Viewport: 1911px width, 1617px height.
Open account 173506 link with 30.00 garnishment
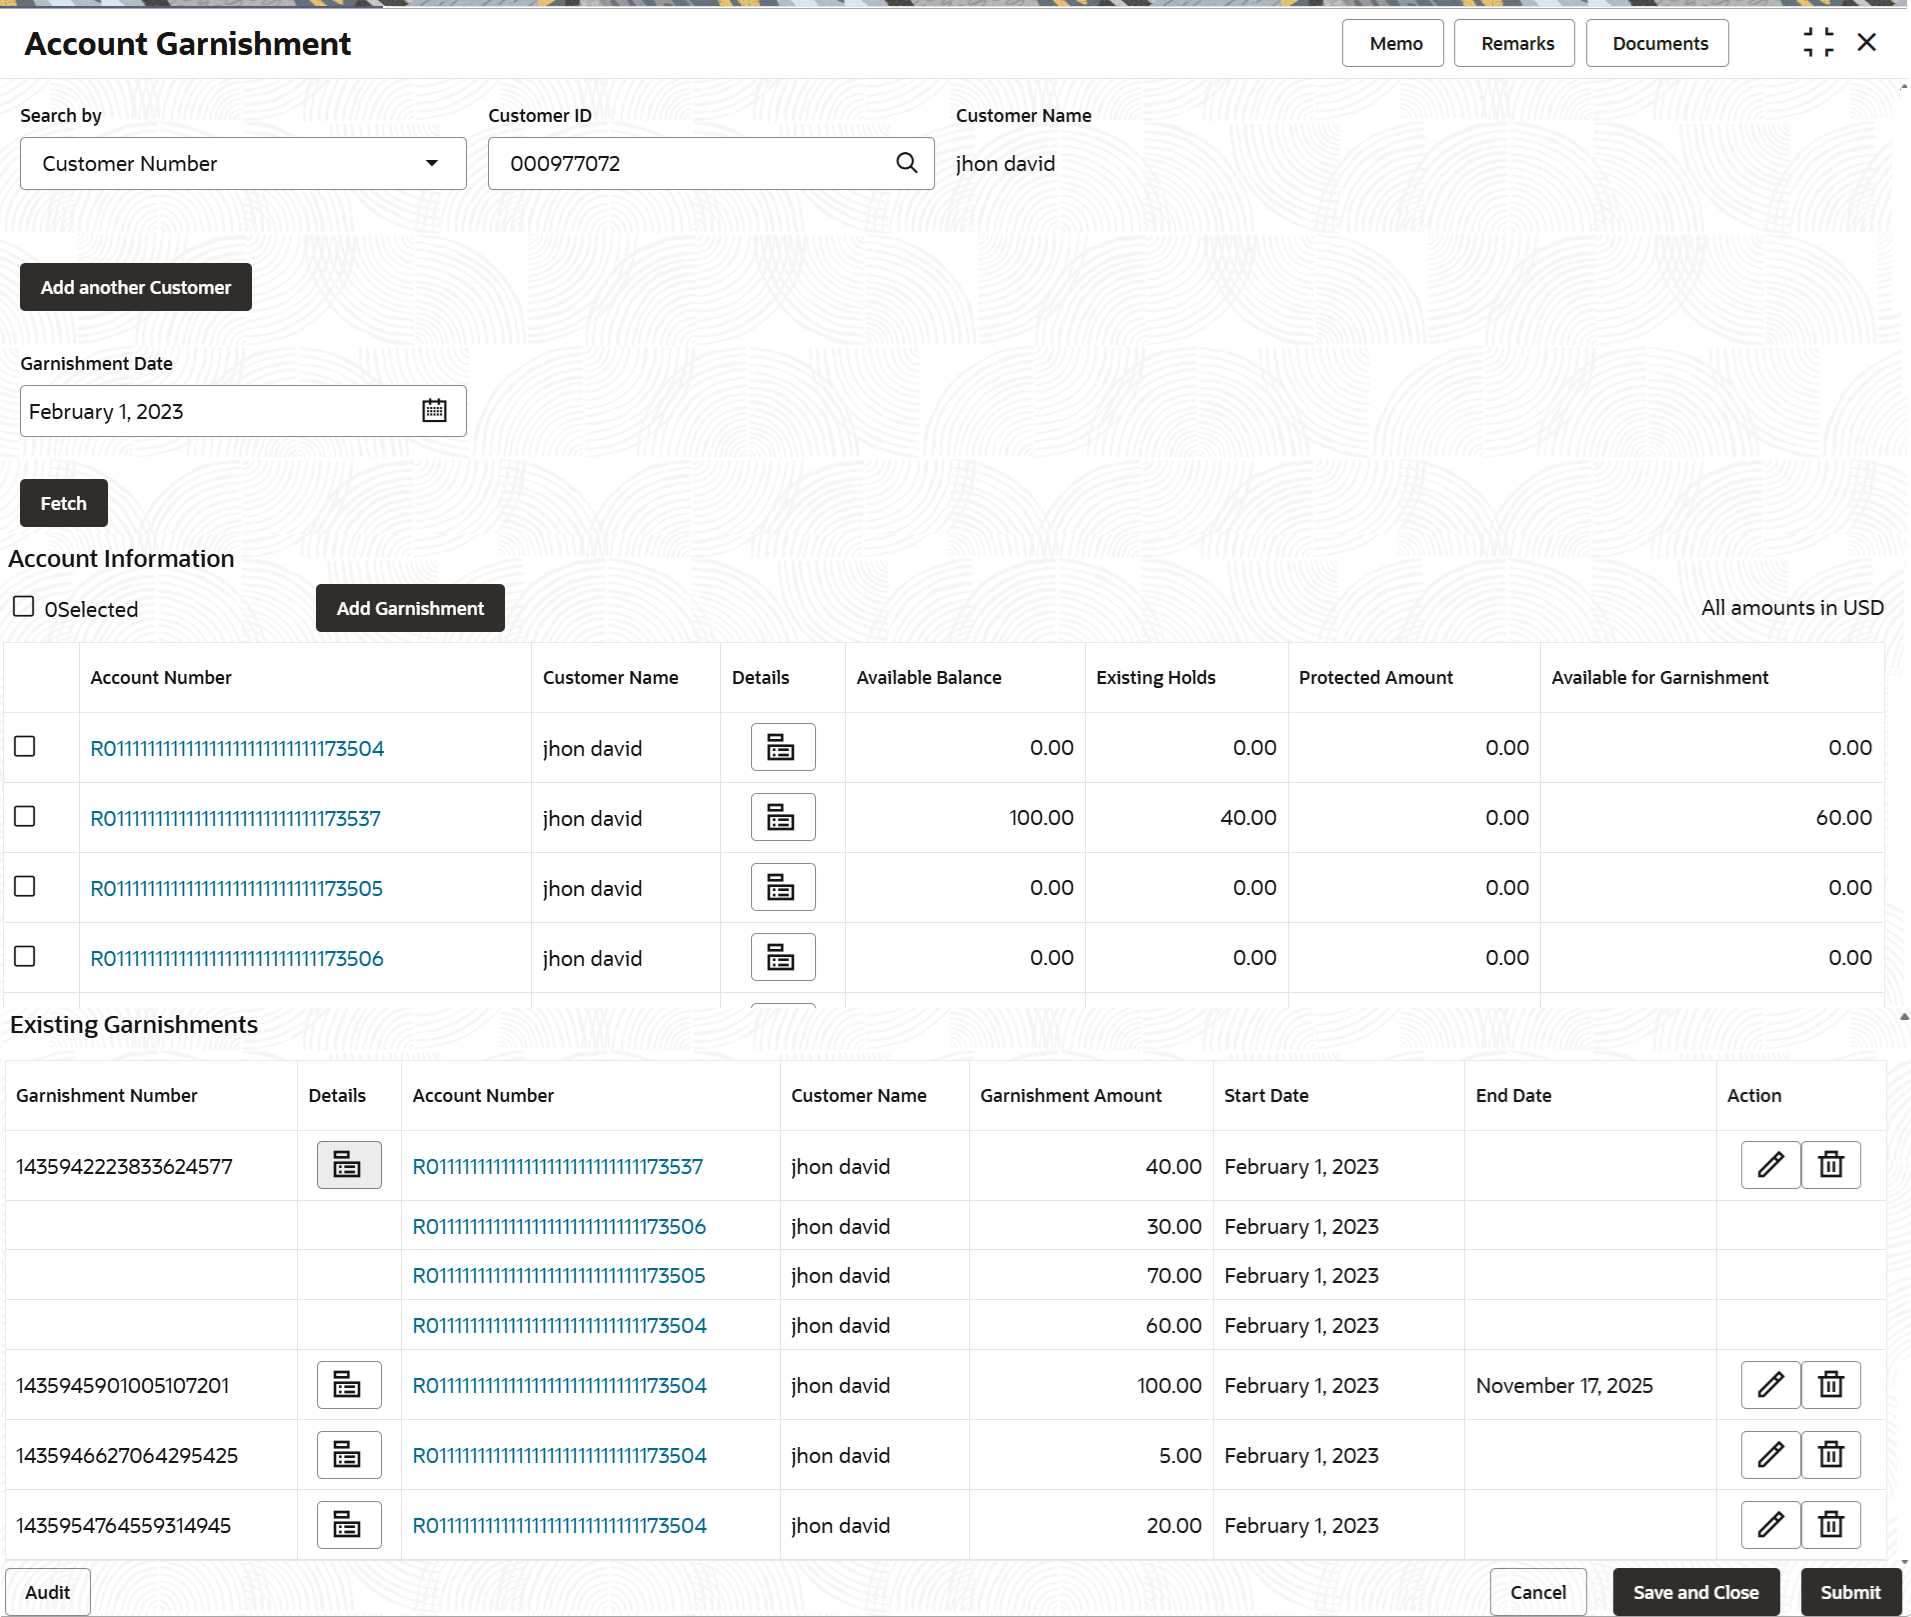[x=559, y=1226]
